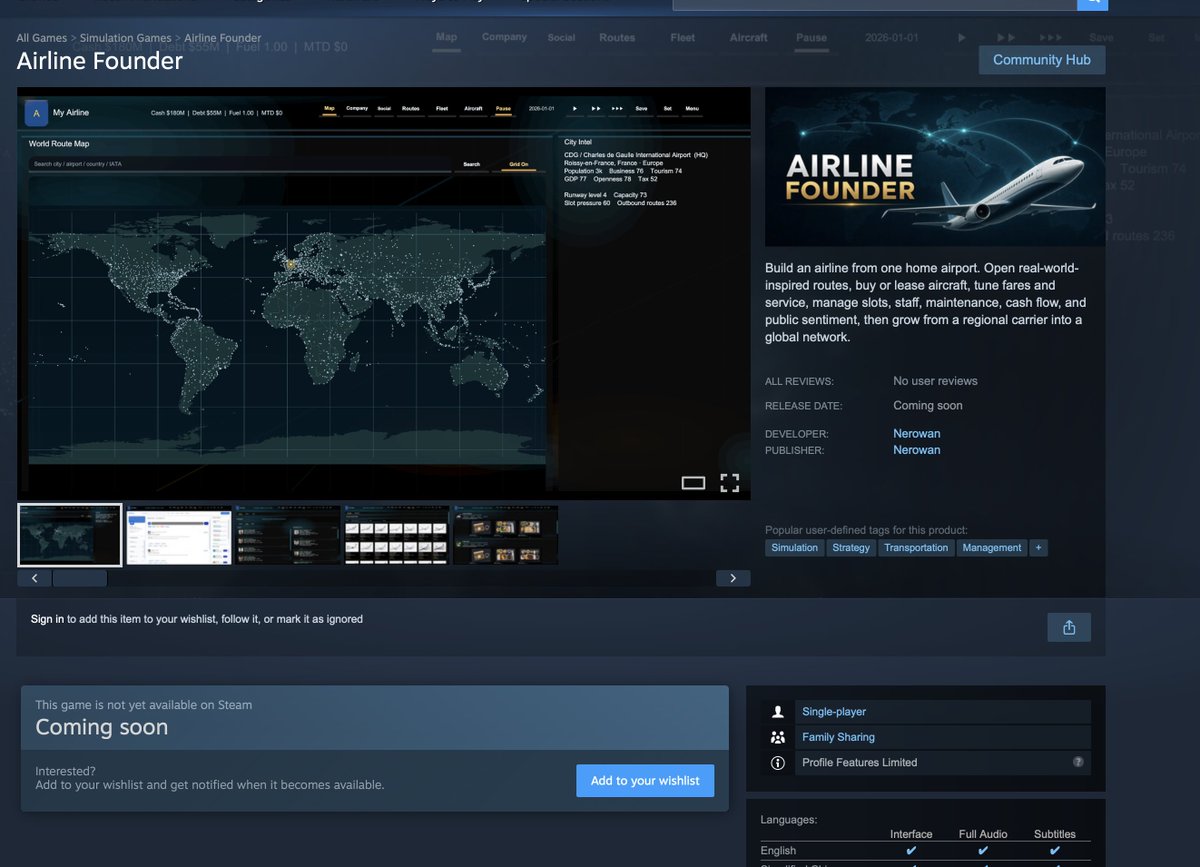
Task: Click the Subtitles column header
Action: click(1055, 834)
